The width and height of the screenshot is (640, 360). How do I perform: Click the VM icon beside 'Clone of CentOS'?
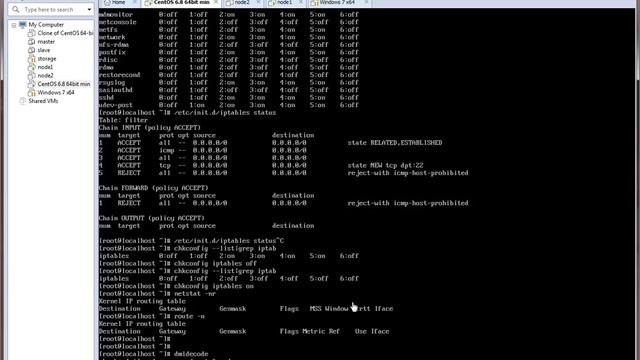[31, 33]
